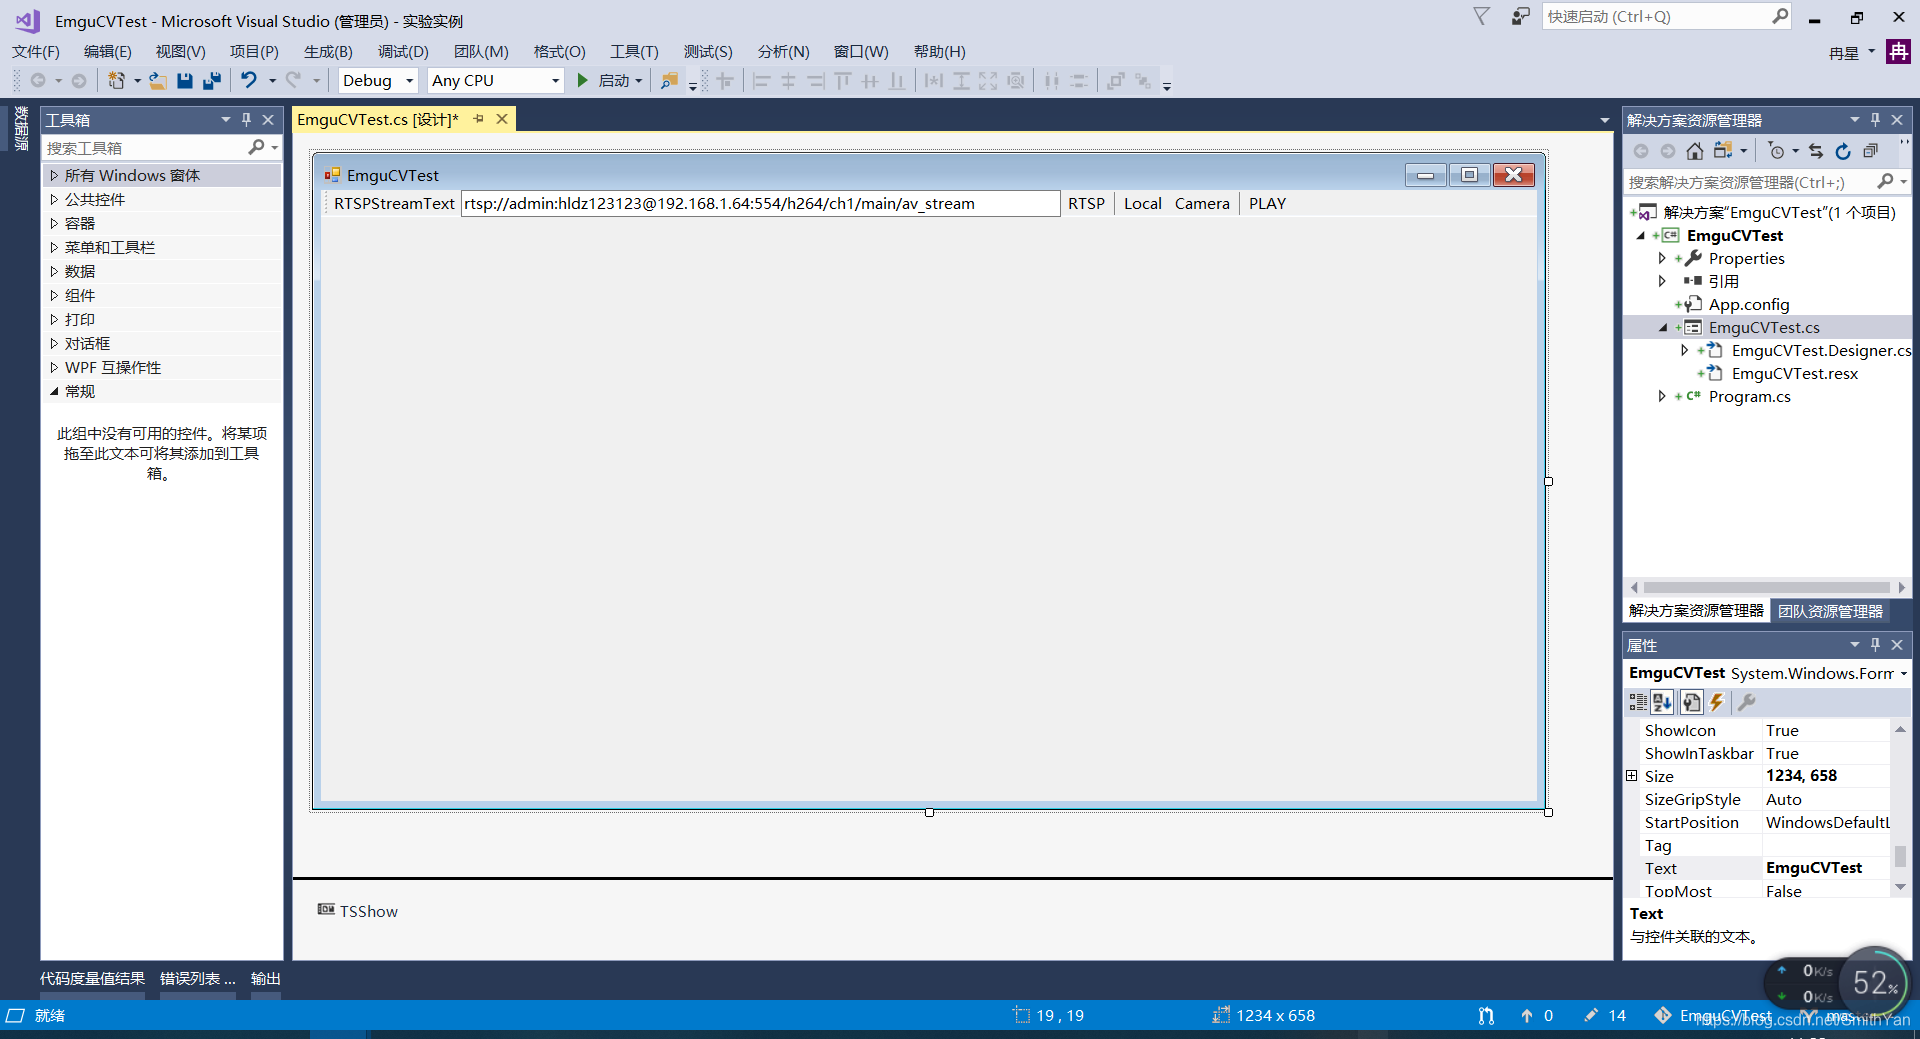Screen dimensions: 1920x1039
Task: Open the 文件(F) menu
Action: point(36,52)
